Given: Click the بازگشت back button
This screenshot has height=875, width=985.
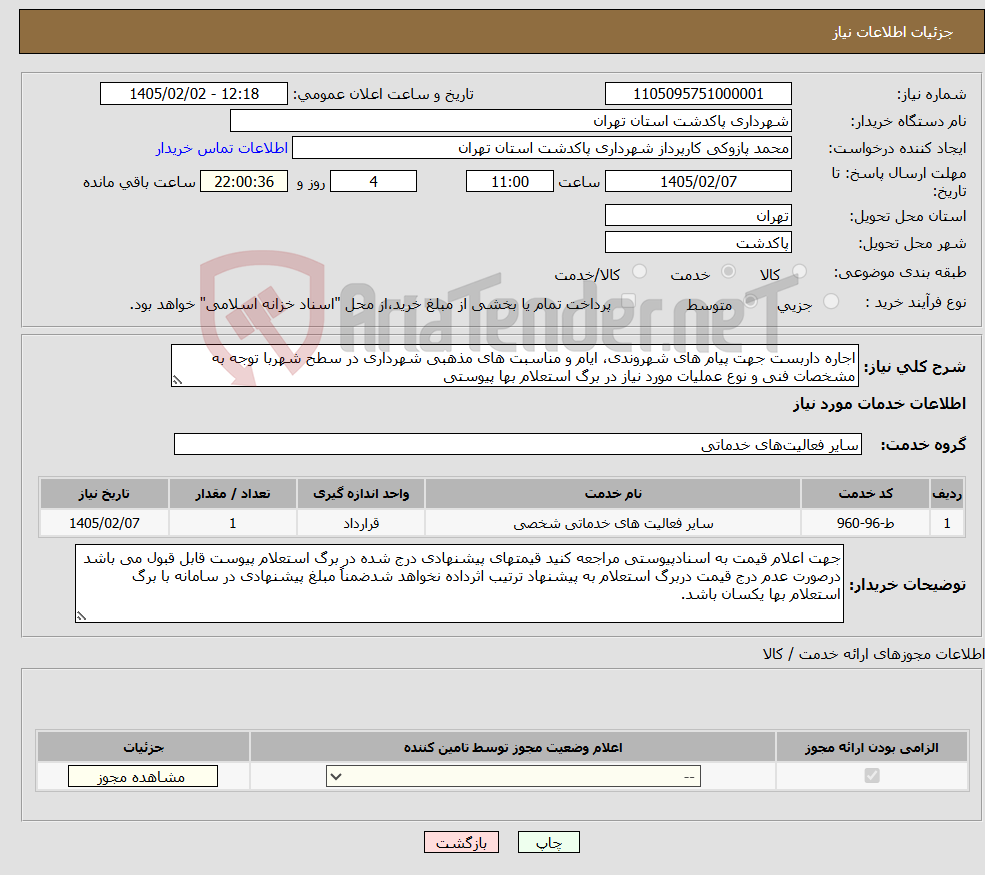Looking at the screenshot, I should point(461,842).
